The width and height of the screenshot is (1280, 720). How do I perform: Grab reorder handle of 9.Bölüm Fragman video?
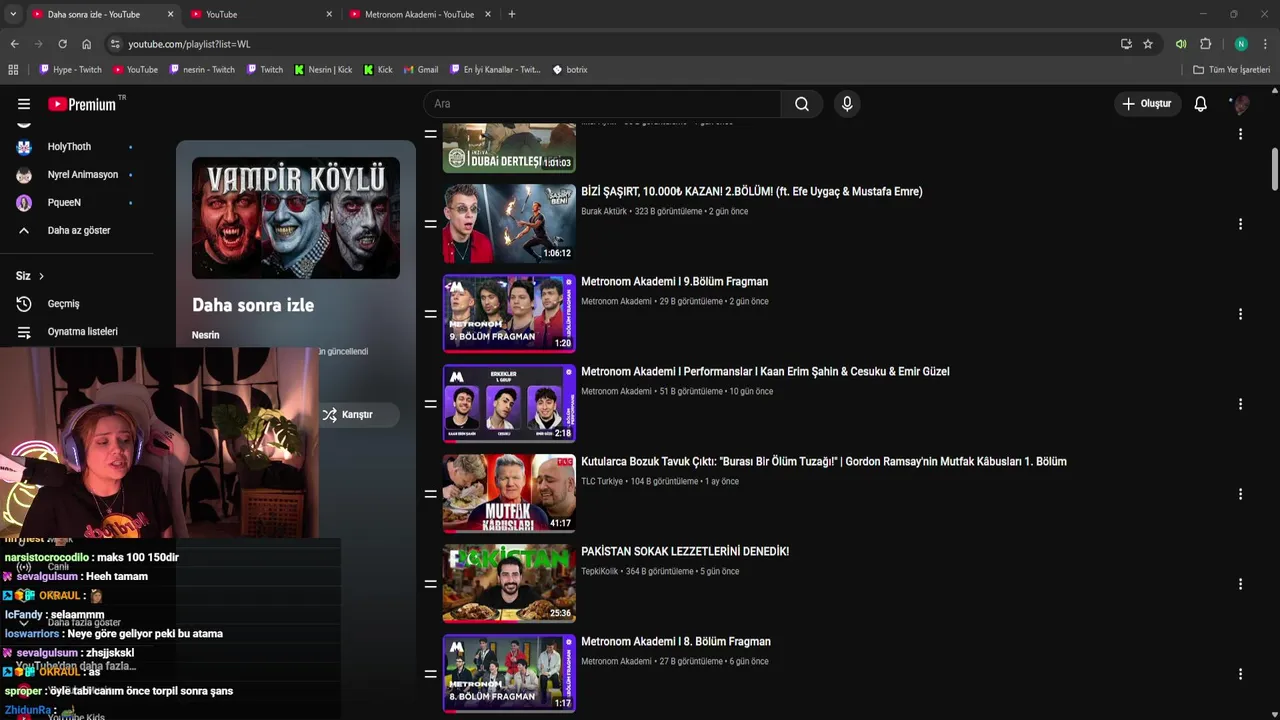[x=430, y=314]
